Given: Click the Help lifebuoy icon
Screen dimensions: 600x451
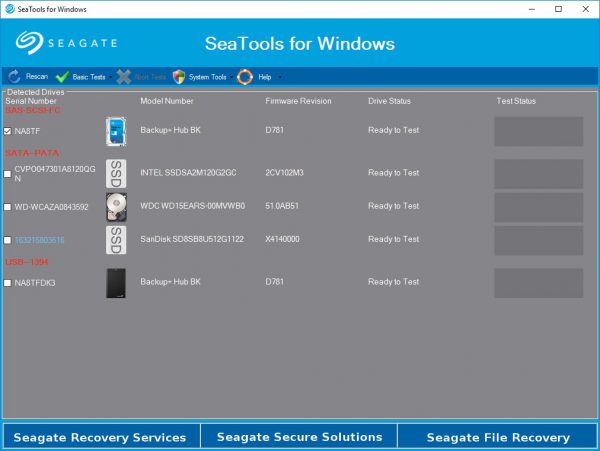Looking at the screenshot, I should (245, 77).
